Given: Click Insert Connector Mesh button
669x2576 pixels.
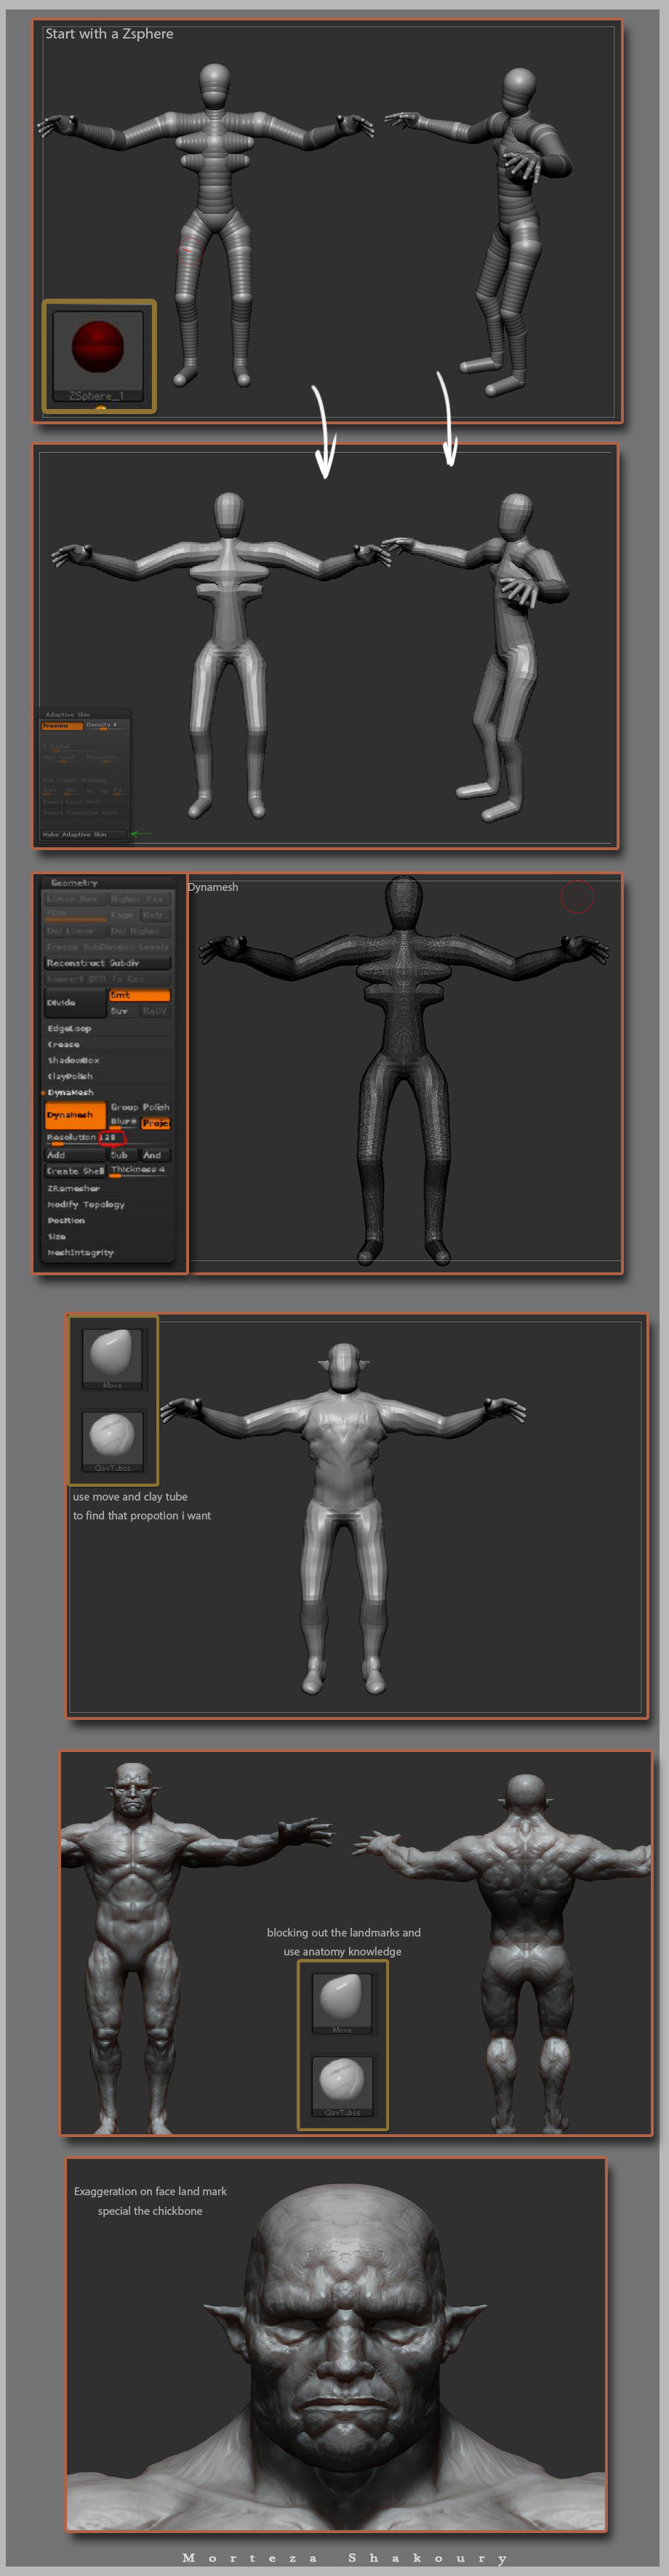Looking at the screenshot, I should point(84,813).
